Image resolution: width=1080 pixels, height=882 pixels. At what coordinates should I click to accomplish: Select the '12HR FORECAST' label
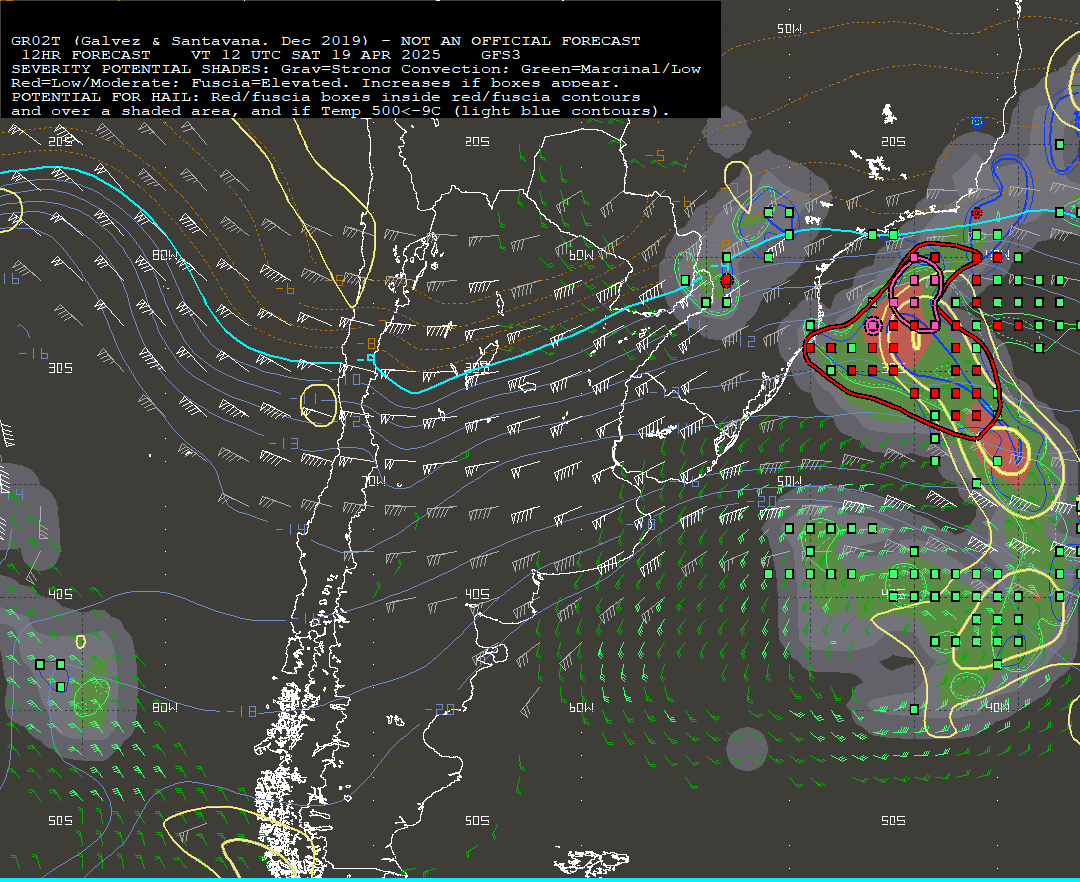[86, 55]
